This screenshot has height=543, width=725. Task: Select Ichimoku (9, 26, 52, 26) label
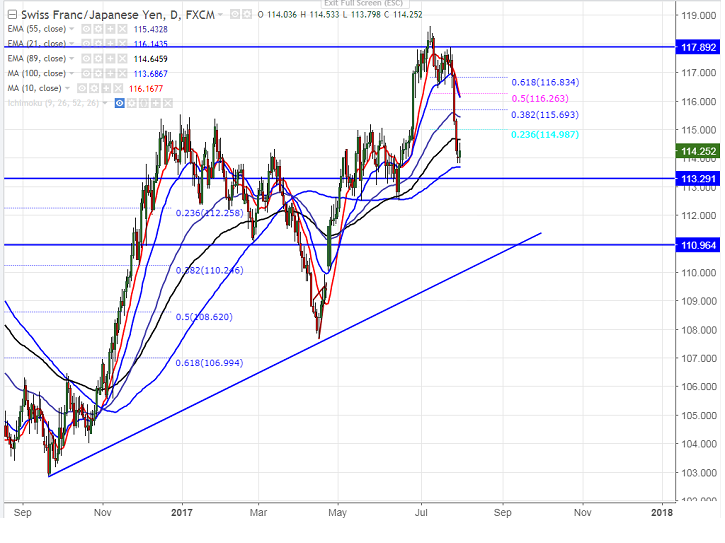53,103
